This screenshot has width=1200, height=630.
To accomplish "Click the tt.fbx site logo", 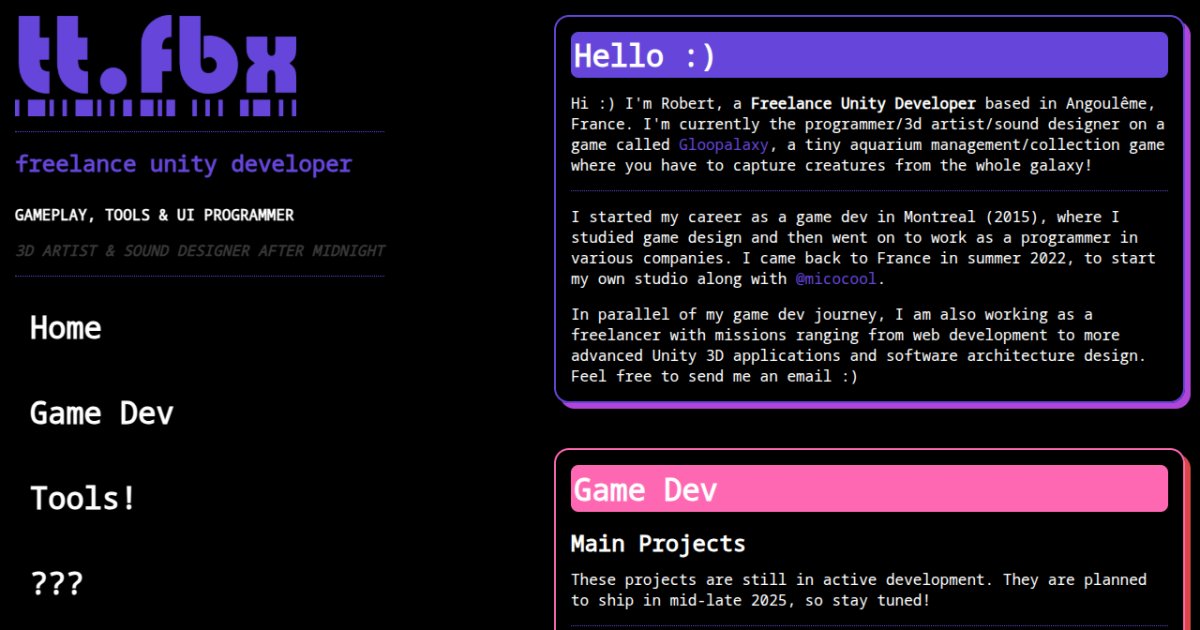I will (156, 55).
